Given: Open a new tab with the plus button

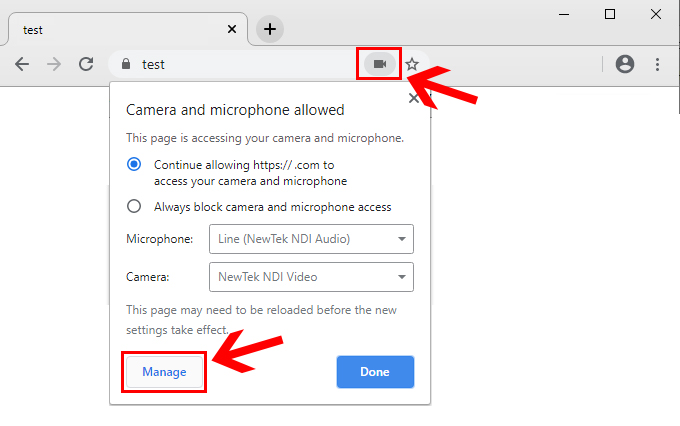Looking at the screenshot, I should click(x=269, y=29).
